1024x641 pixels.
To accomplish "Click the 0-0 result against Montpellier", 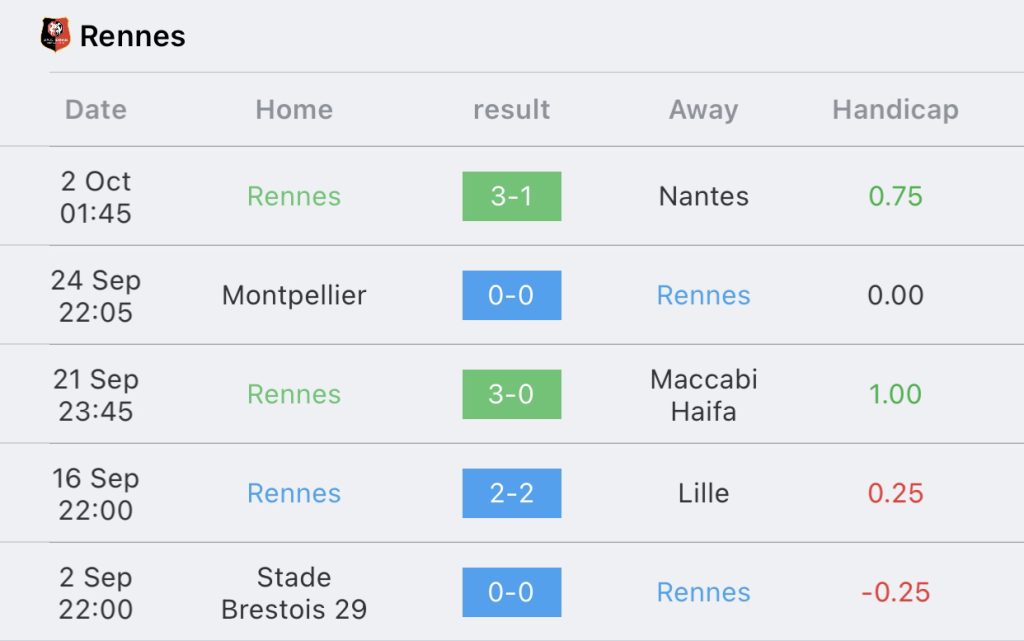I will click(x=511, y=295).
